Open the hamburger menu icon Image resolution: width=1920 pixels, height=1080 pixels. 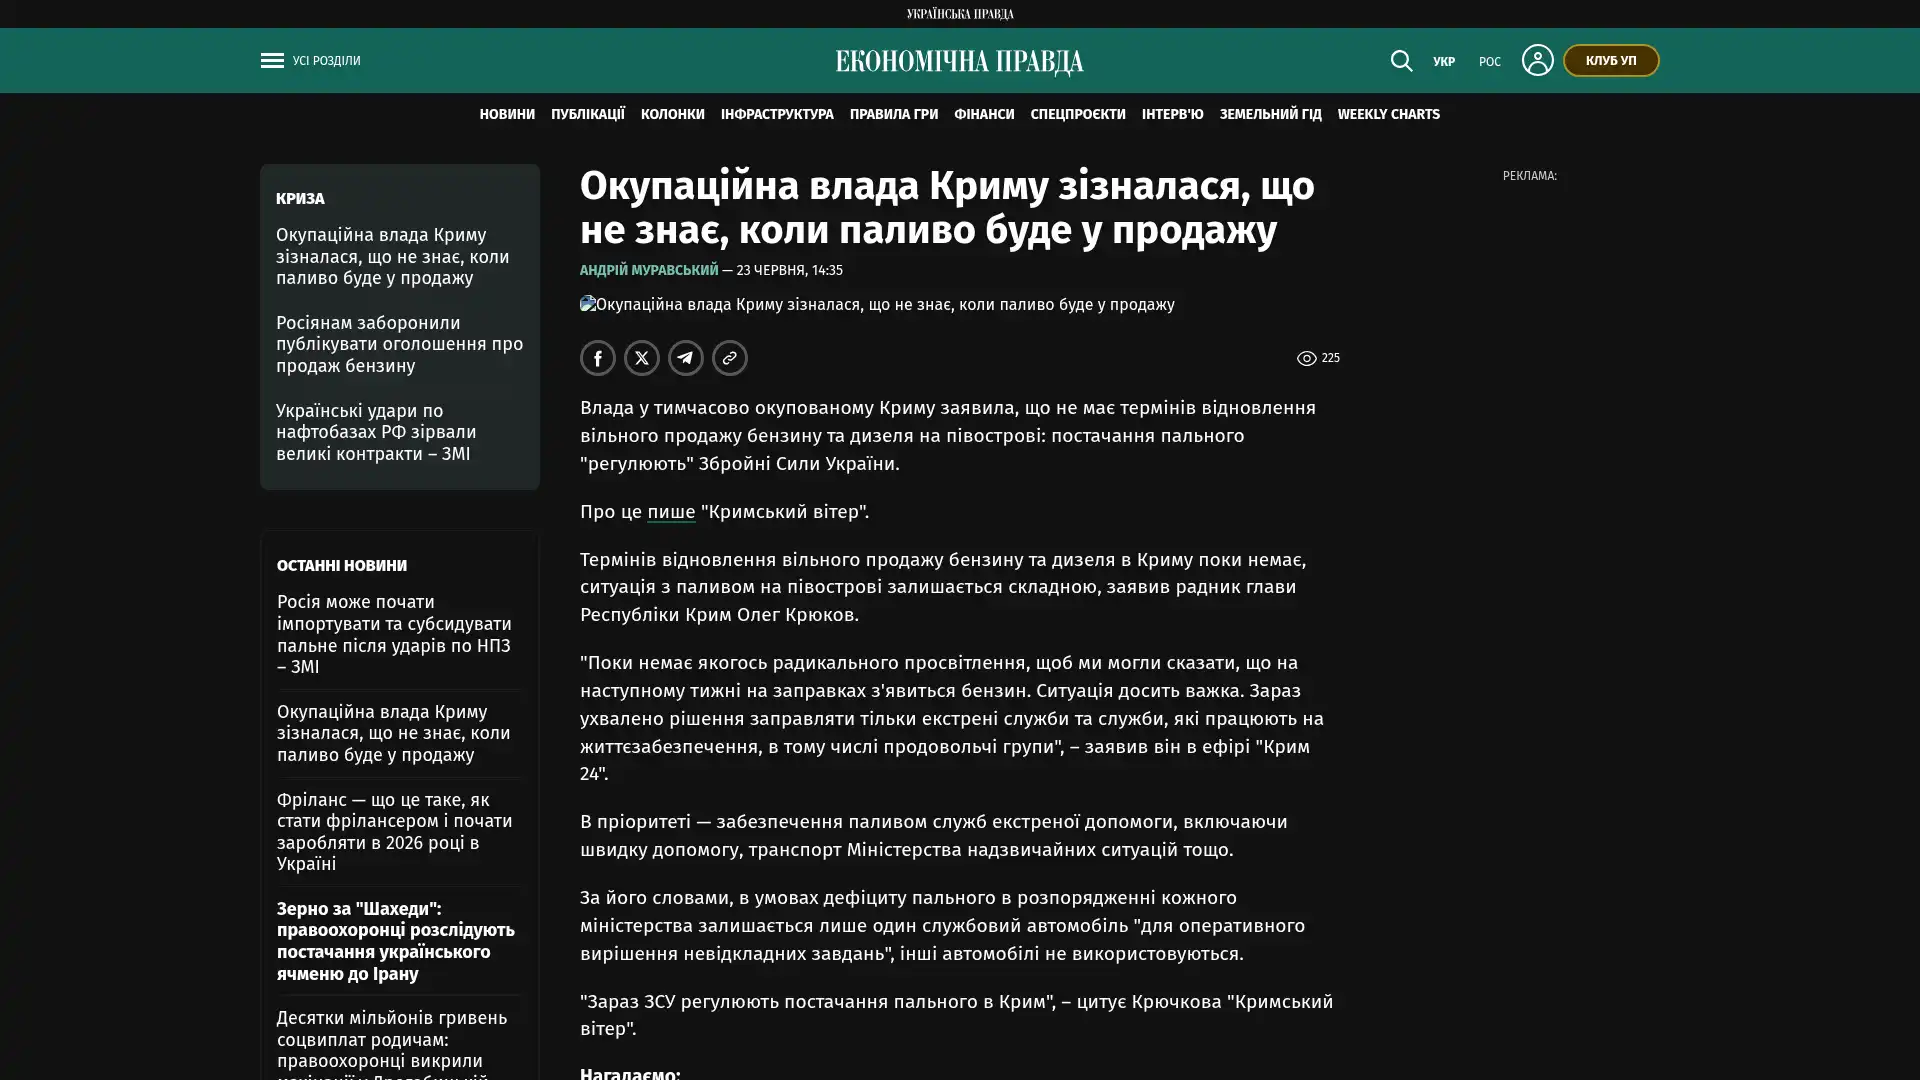pos(272,61)
